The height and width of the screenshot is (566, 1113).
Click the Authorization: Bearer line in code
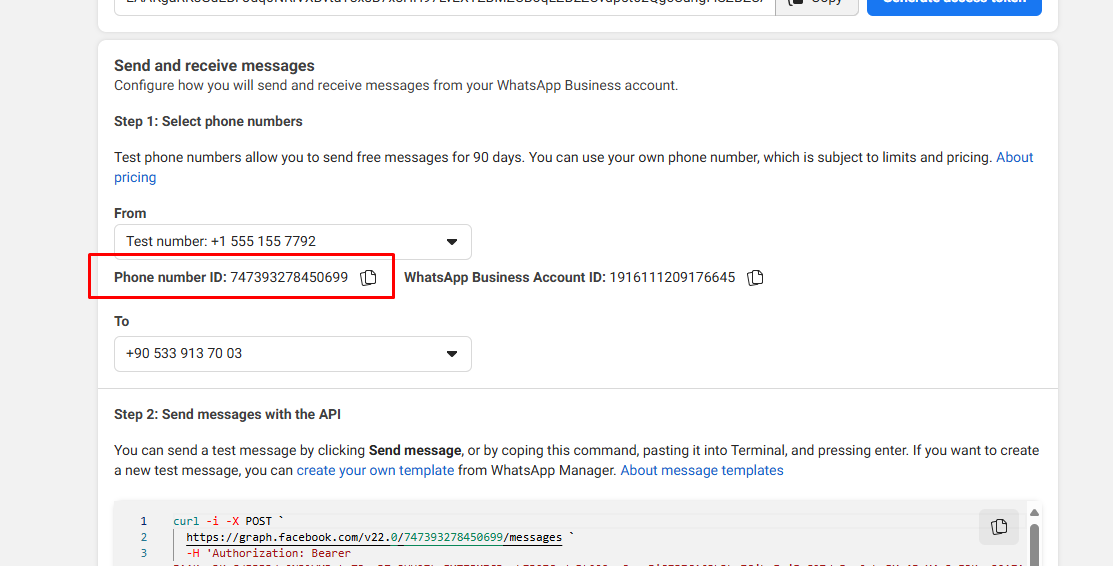coord(268,553)
